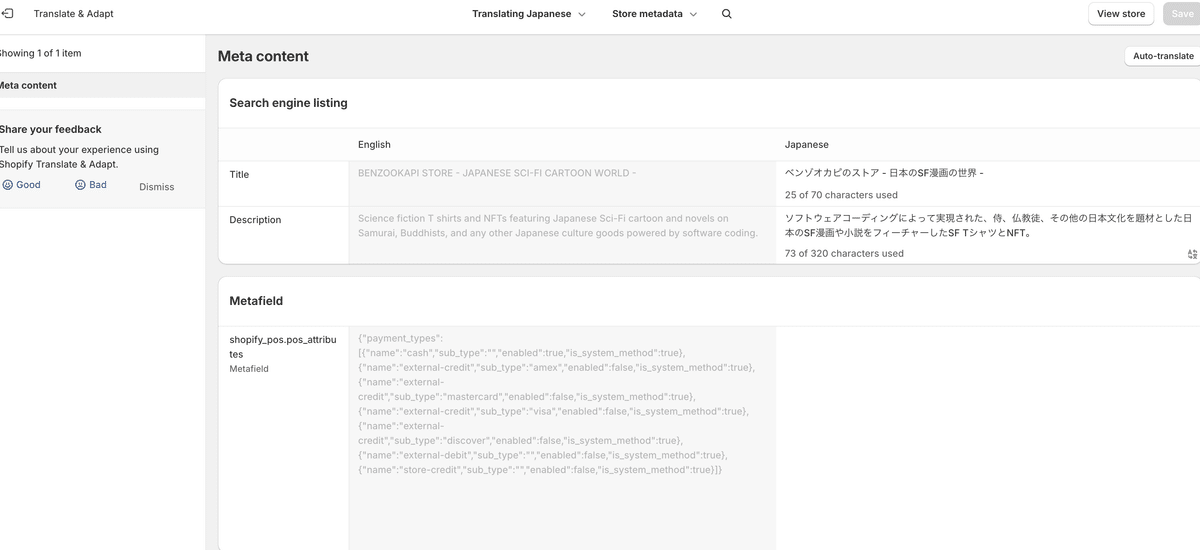This screenshot has height=550, width=1200.
Task: Open the Store metadata resource dropdown
Action: 655,14
